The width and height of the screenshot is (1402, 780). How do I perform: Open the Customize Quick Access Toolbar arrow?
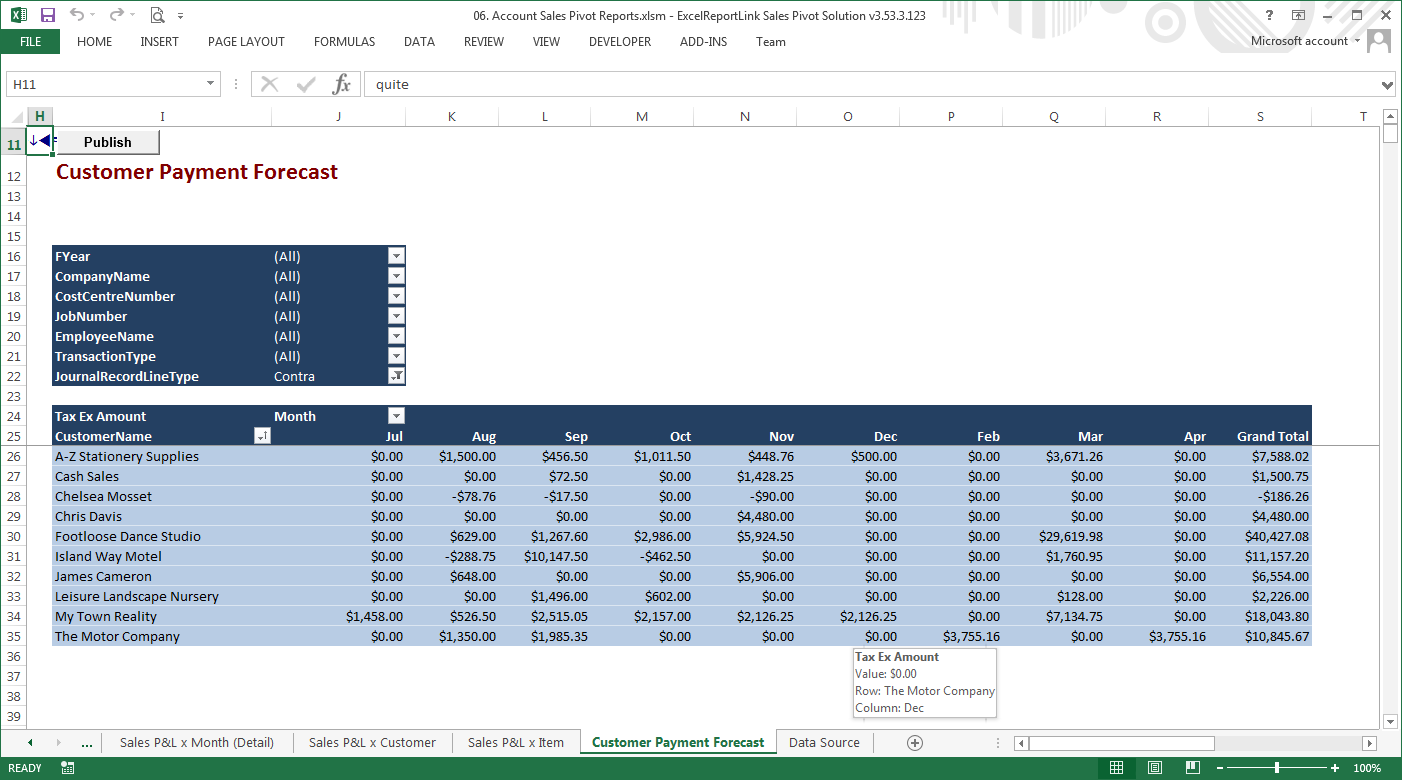coord(180,16)
